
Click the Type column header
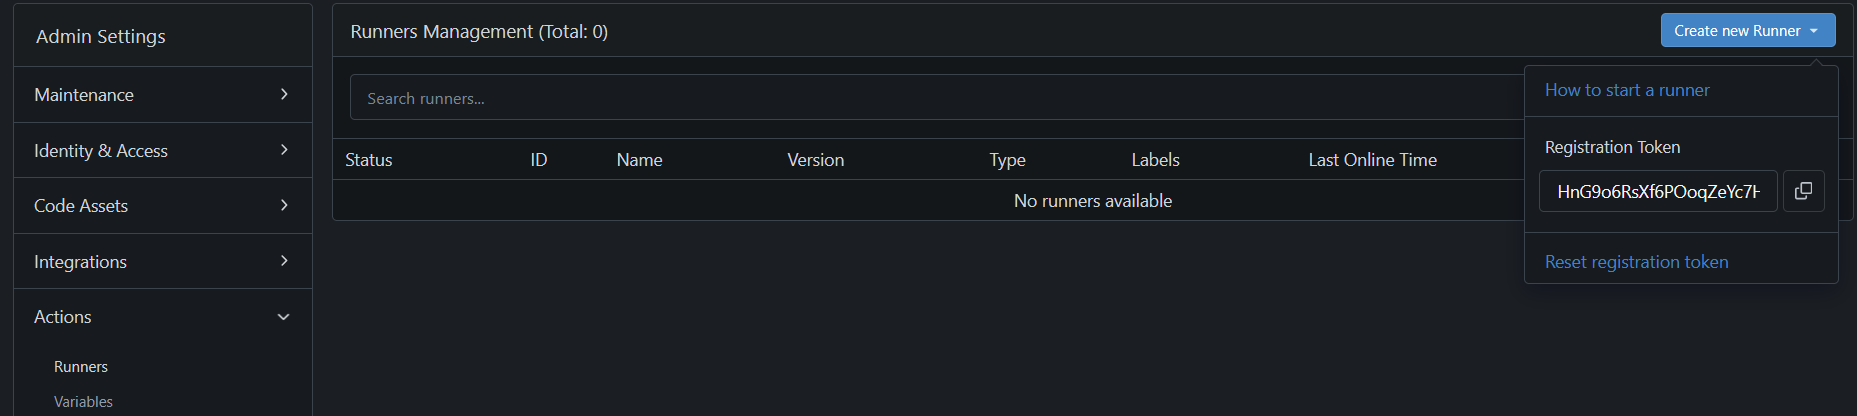pyautogui.click(x=1007, y=160)
